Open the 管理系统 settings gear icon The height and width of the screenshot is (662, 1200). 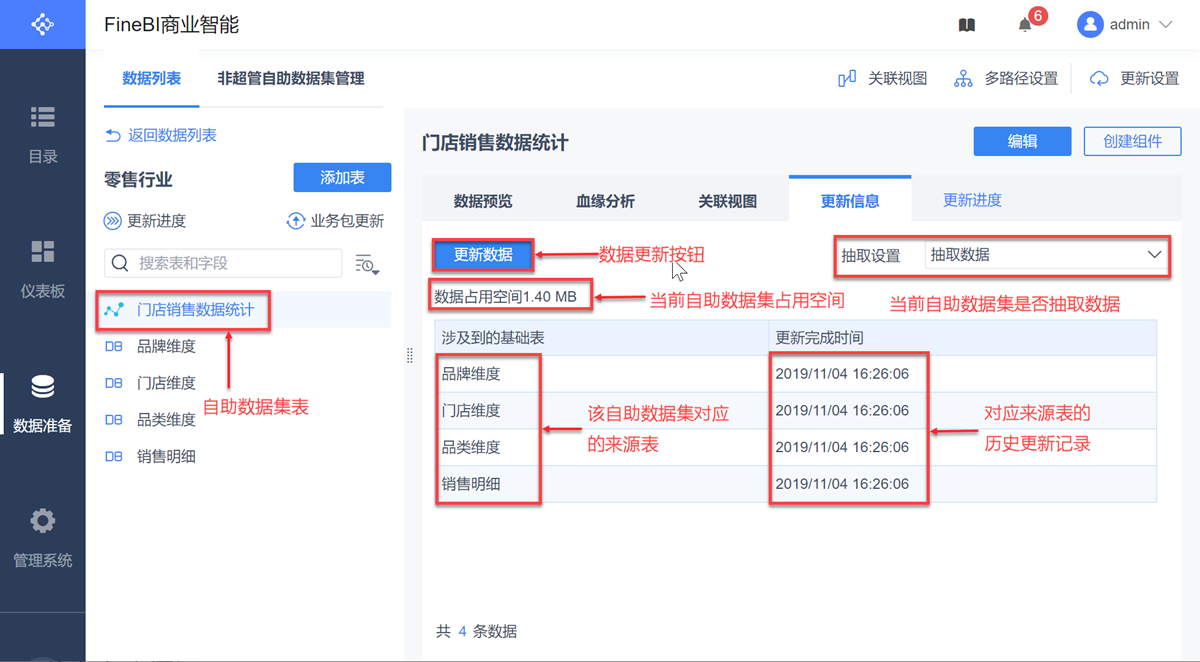pyautogui.click(x=43, y=521)
